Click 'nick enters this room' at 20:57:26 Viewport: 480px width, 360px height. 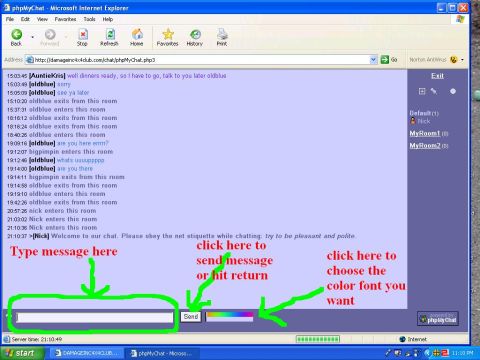63,211
